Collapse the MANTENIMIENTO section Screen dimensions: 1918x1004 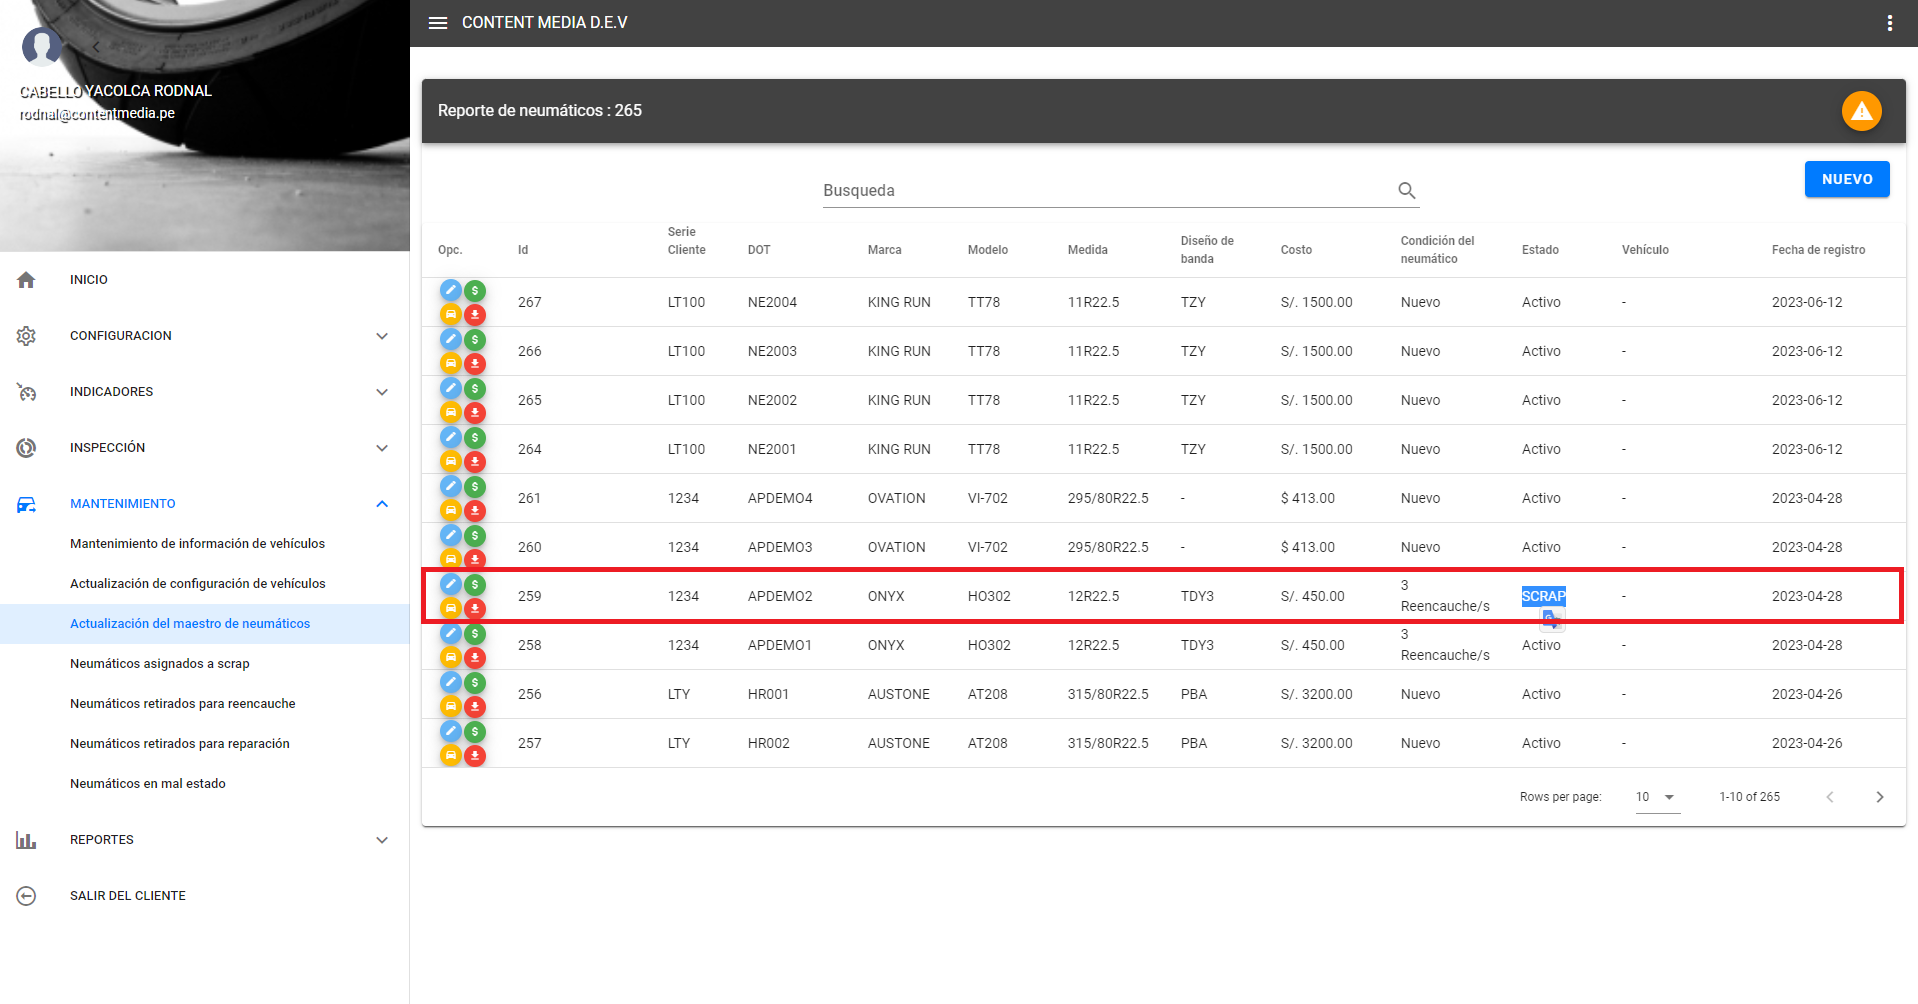point(381,504)
